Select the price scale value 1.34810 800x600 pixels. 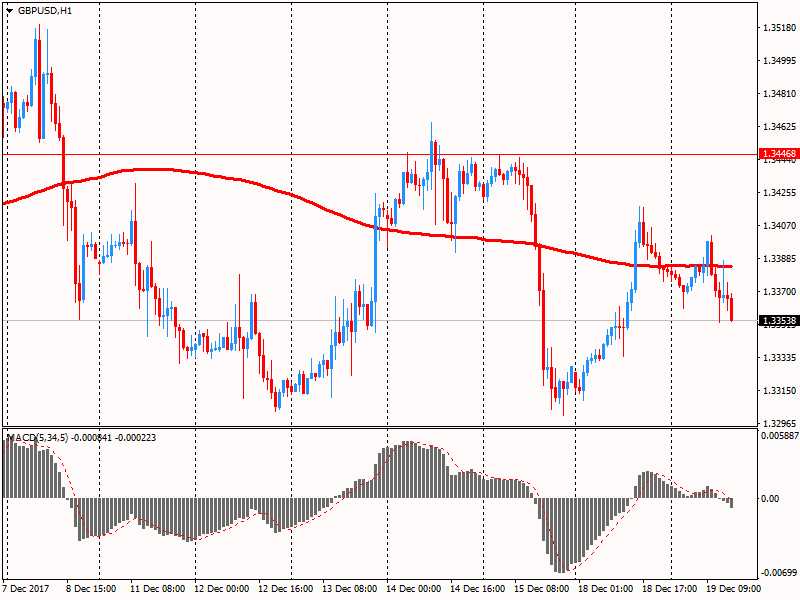[x=780, y=93]
